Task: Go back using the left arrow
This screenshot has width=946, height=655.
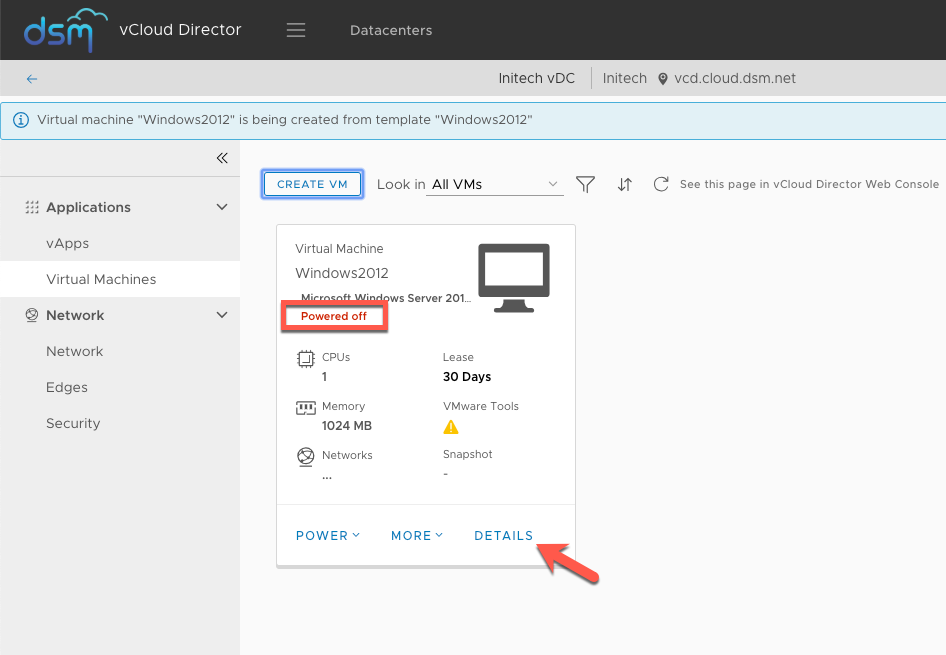Action: [32, 79]
